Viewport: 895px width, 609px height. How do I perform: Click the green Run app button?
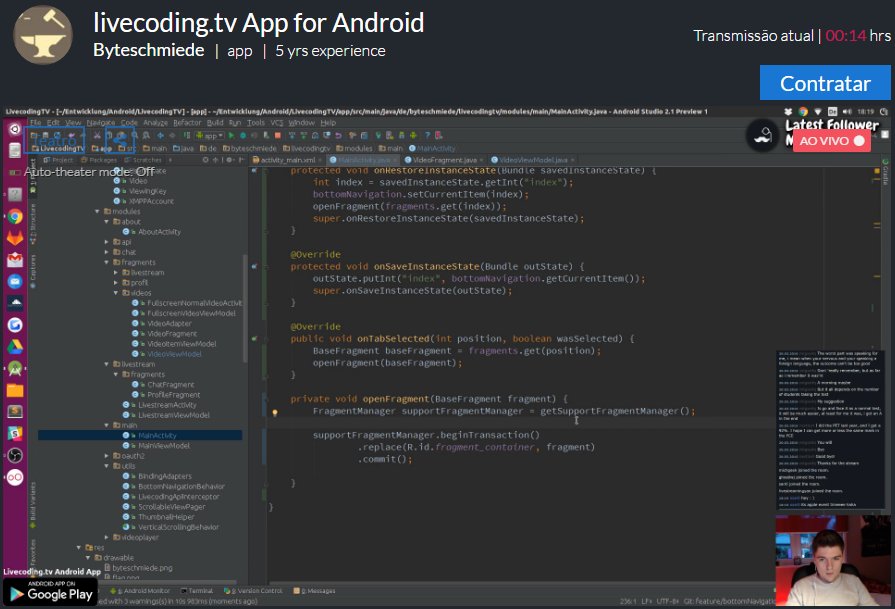[231, 135]
